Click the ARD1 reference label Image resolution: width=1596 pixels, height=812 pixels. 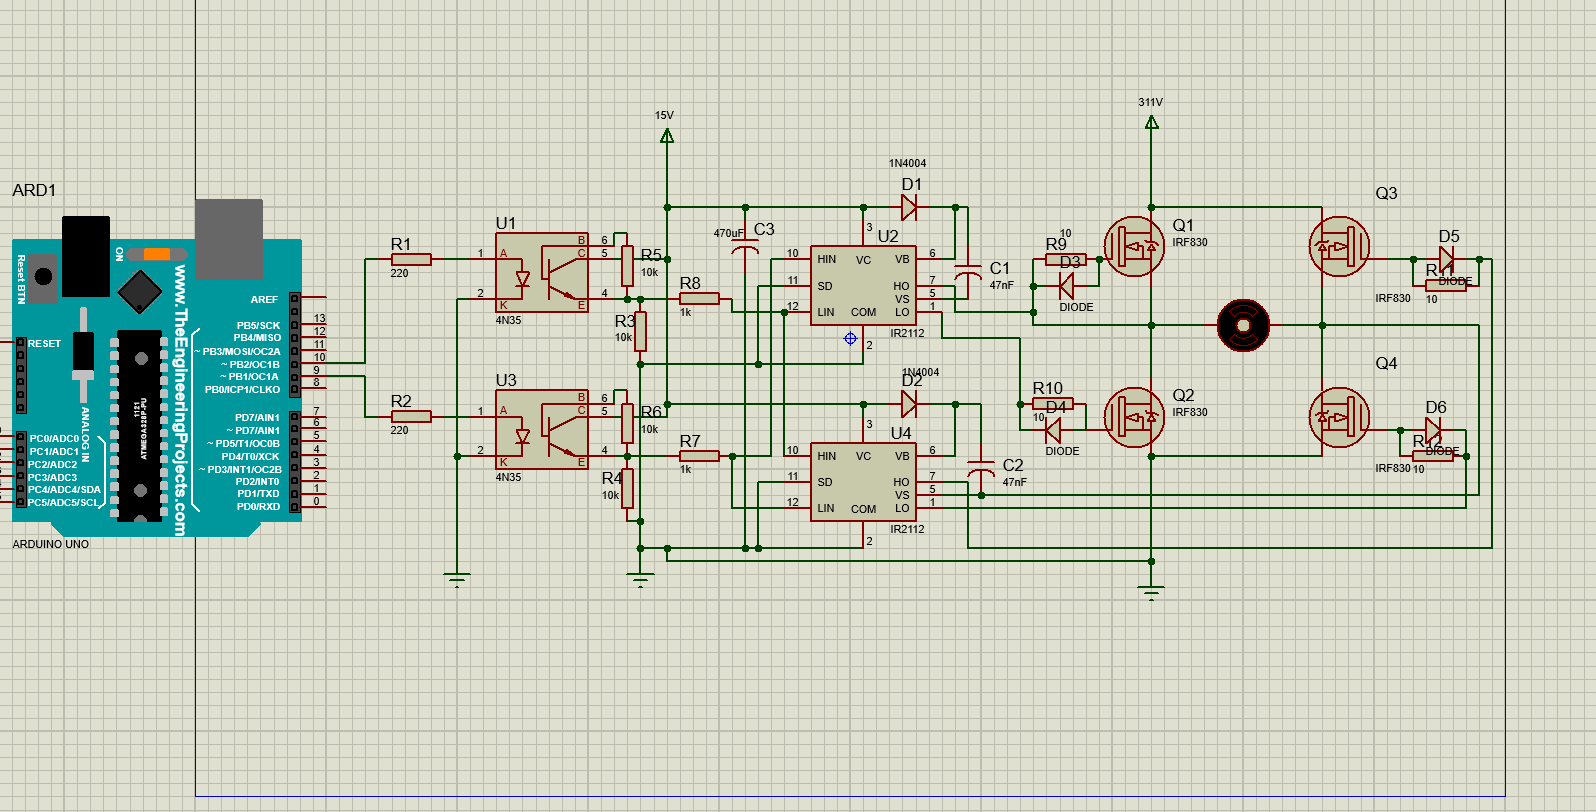coord(34,190)
